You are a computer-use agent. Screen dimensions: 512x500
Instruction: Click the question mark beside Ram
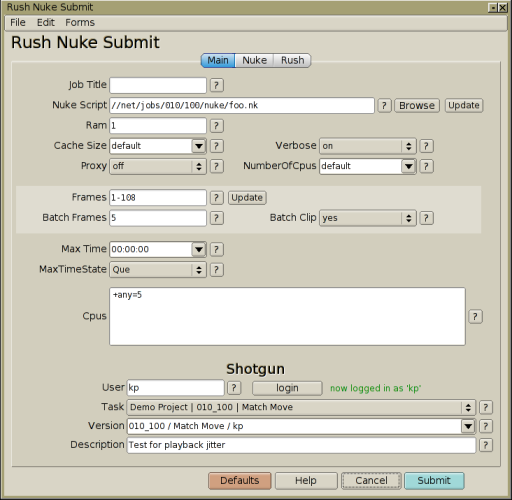click(x=217, y=126)
